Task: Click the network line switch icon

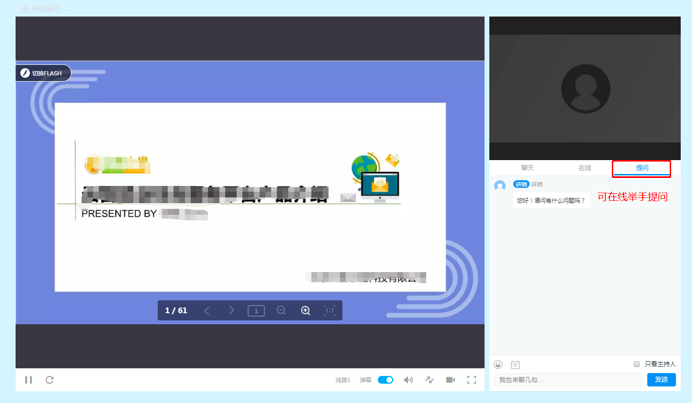Action: click(x=429, y=380)
